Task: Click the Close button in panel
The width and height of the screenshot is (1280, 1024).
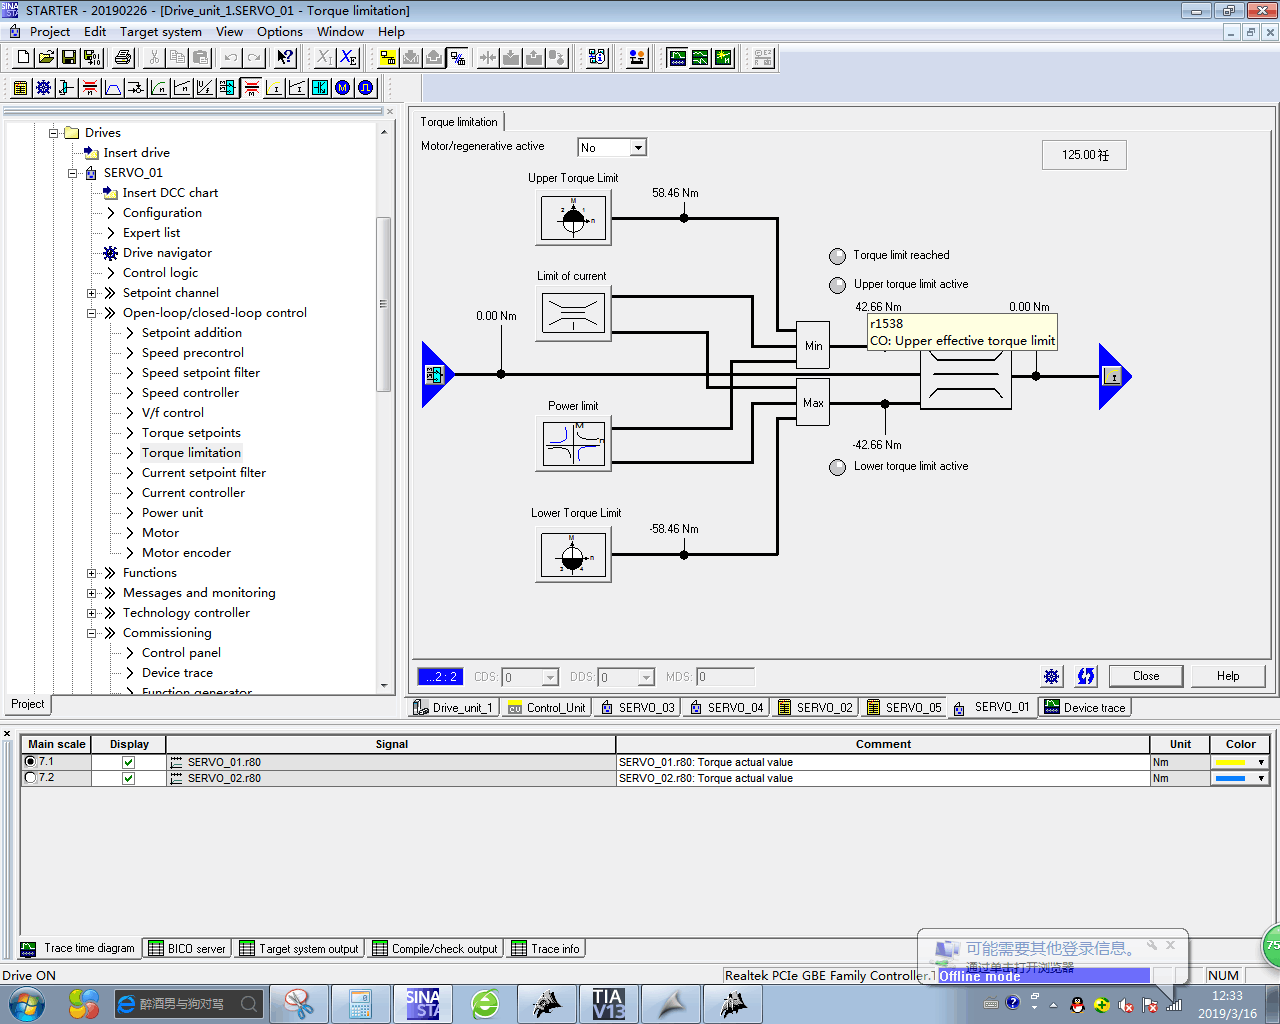Action: click(x=1145, y=676)
